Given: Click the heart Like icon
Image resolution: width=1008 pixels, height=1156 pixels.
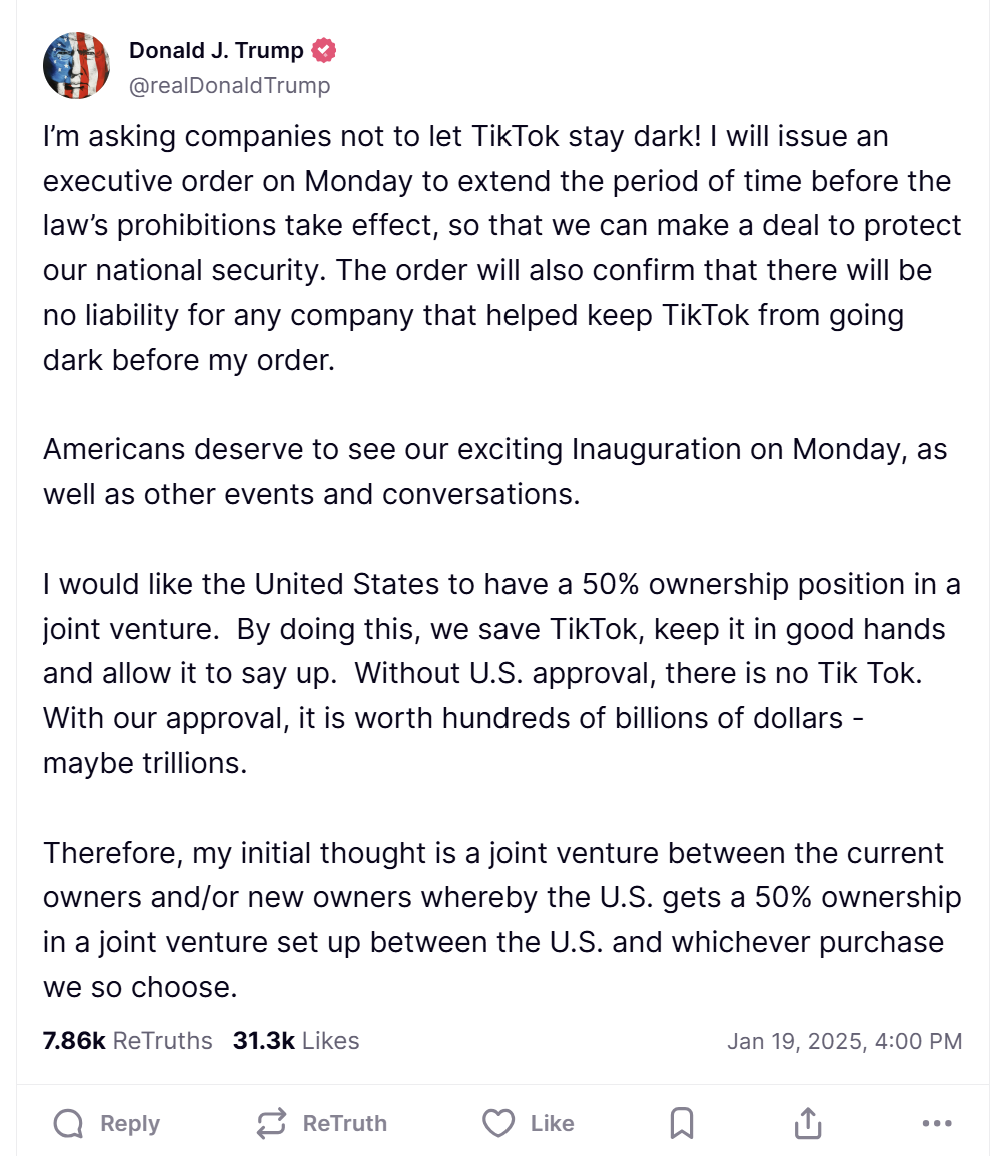Looking at the screenshot, I should 498,1124.
